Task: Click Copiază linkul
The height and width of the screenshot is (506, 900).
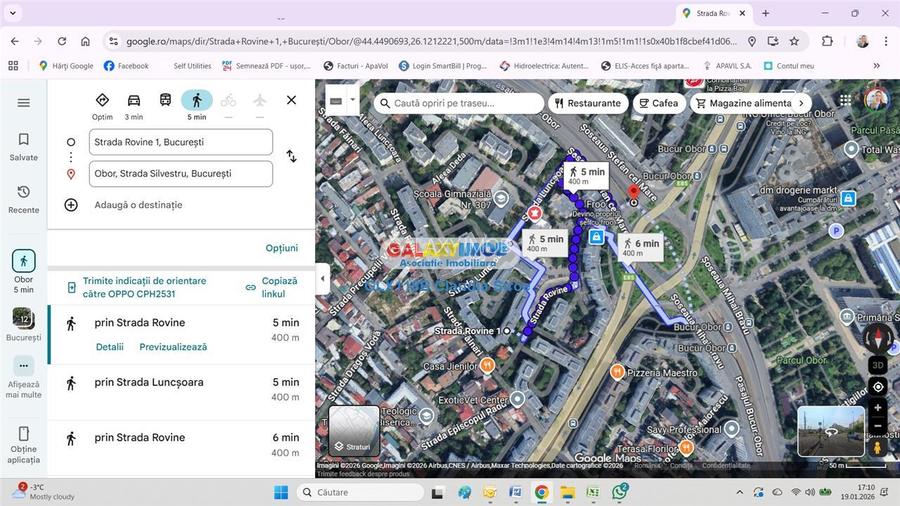Action: pos(272,287)
